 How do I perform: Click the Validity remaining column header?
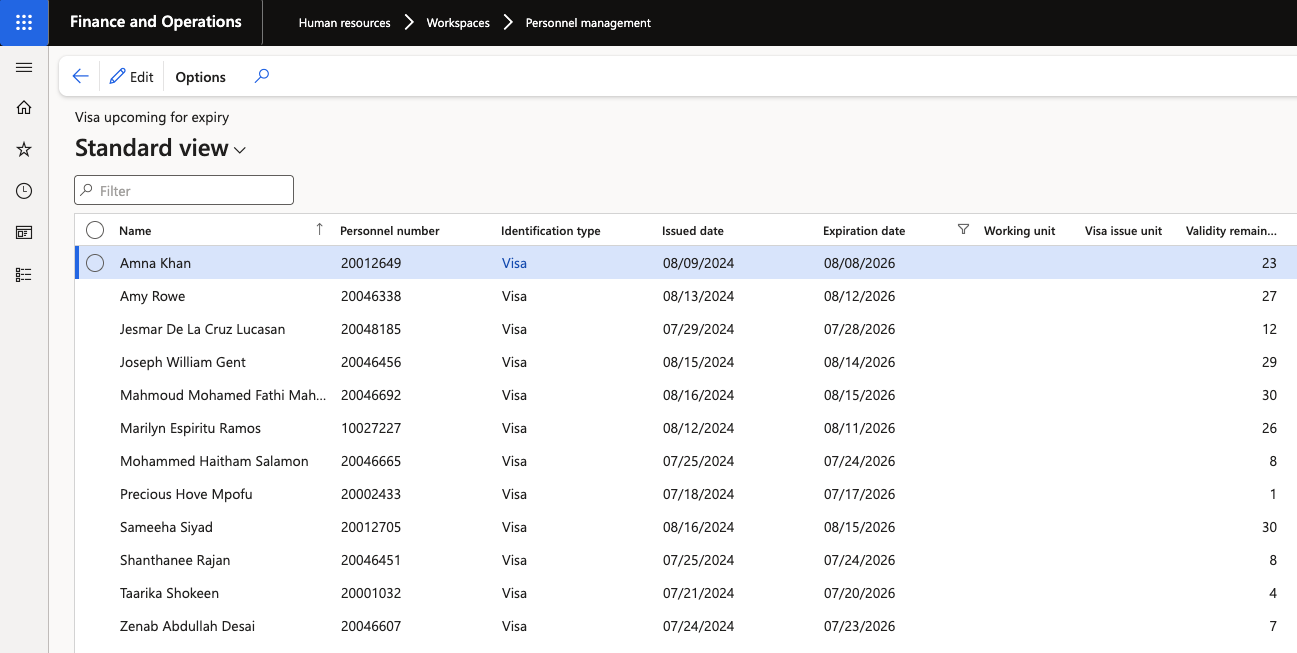[1231, 231]
